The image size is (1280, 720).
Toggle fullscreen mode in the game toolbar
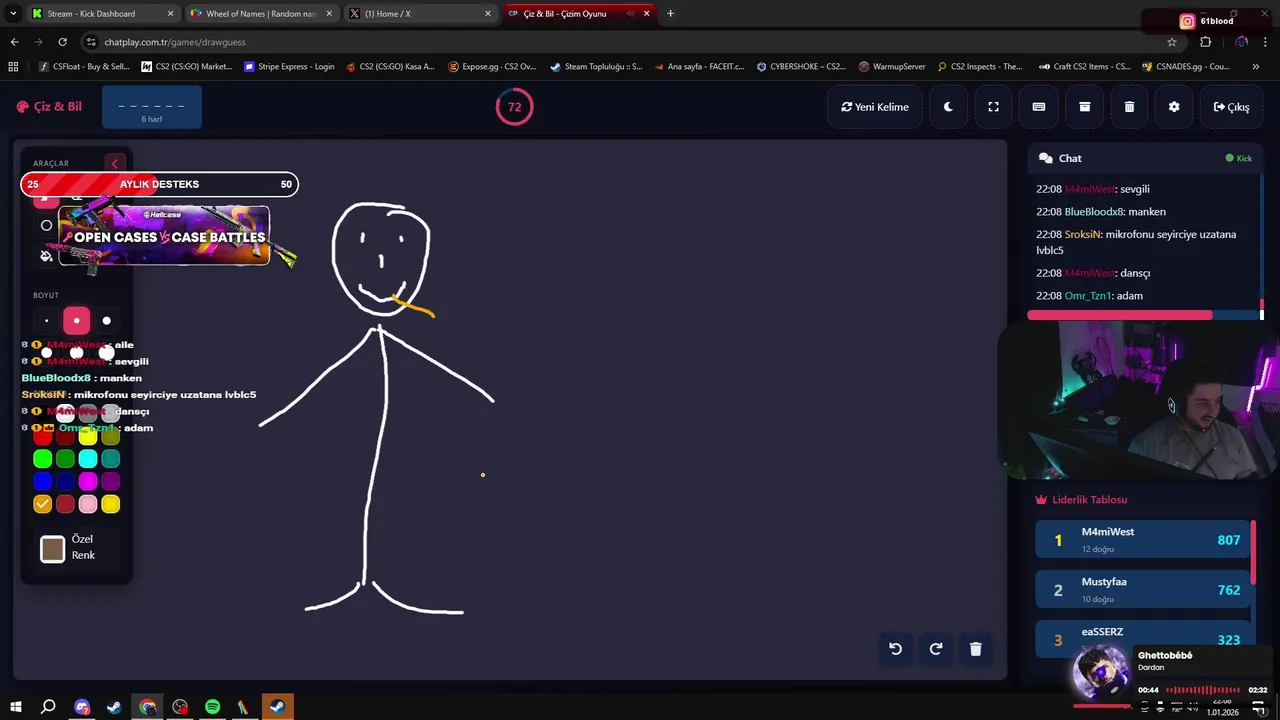pos(993,107)
